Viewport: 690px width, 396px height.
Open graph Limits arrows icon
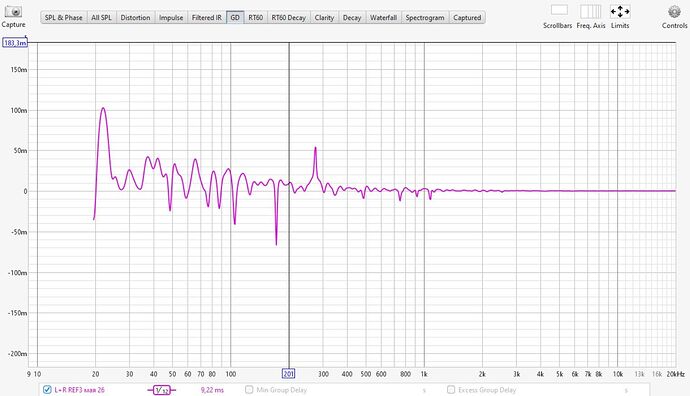(x=620, y=11)
